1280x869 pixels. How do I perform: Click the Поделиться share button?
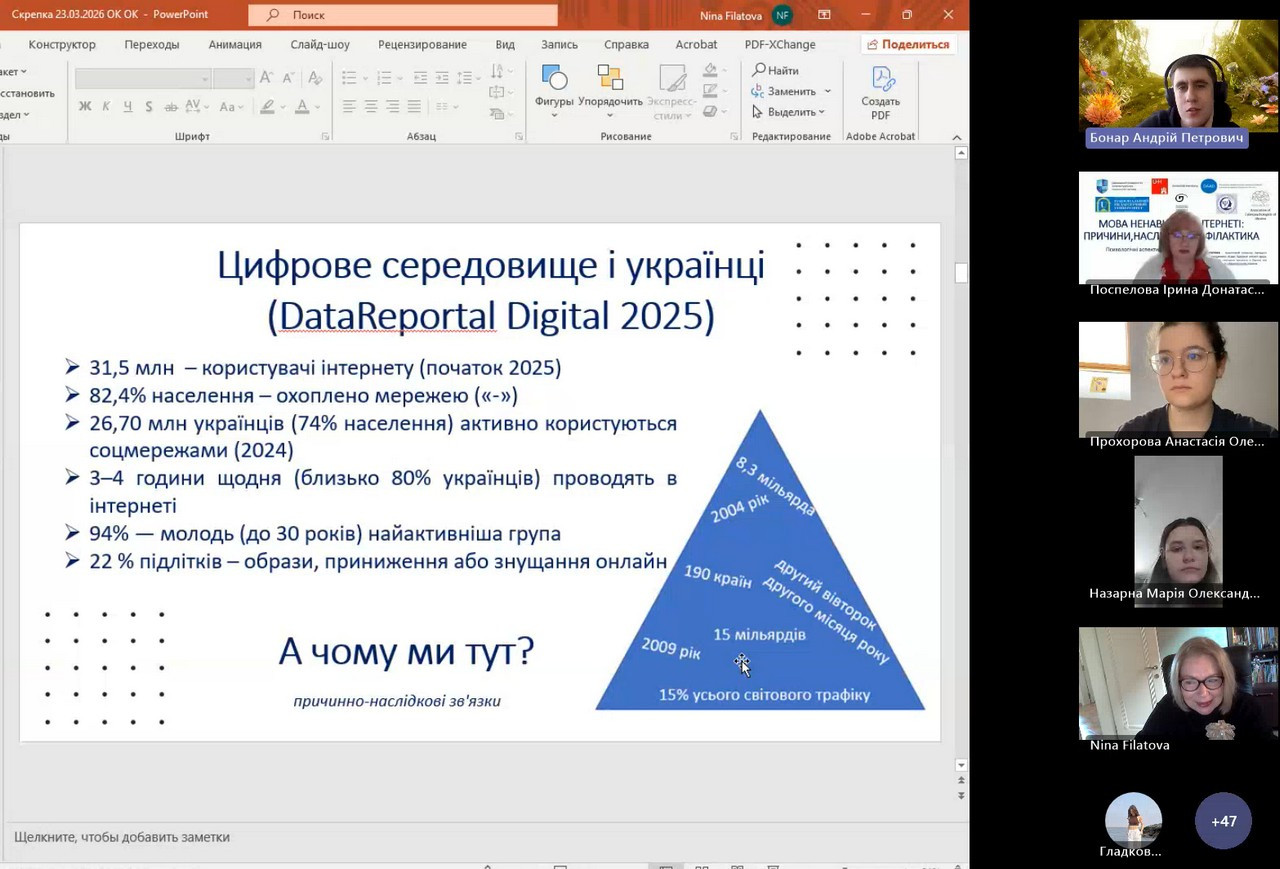tap(908, 44)
